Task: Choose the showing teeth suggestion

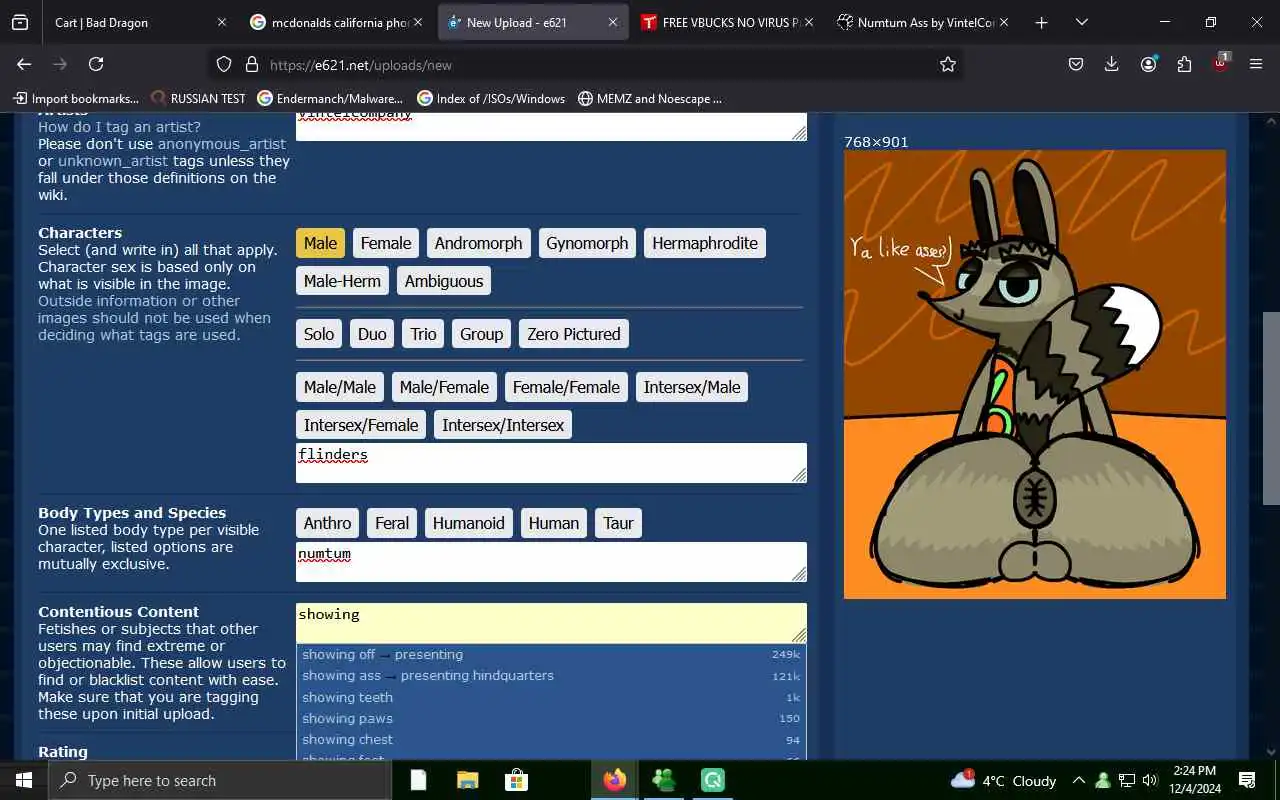Action: (551, 698)
